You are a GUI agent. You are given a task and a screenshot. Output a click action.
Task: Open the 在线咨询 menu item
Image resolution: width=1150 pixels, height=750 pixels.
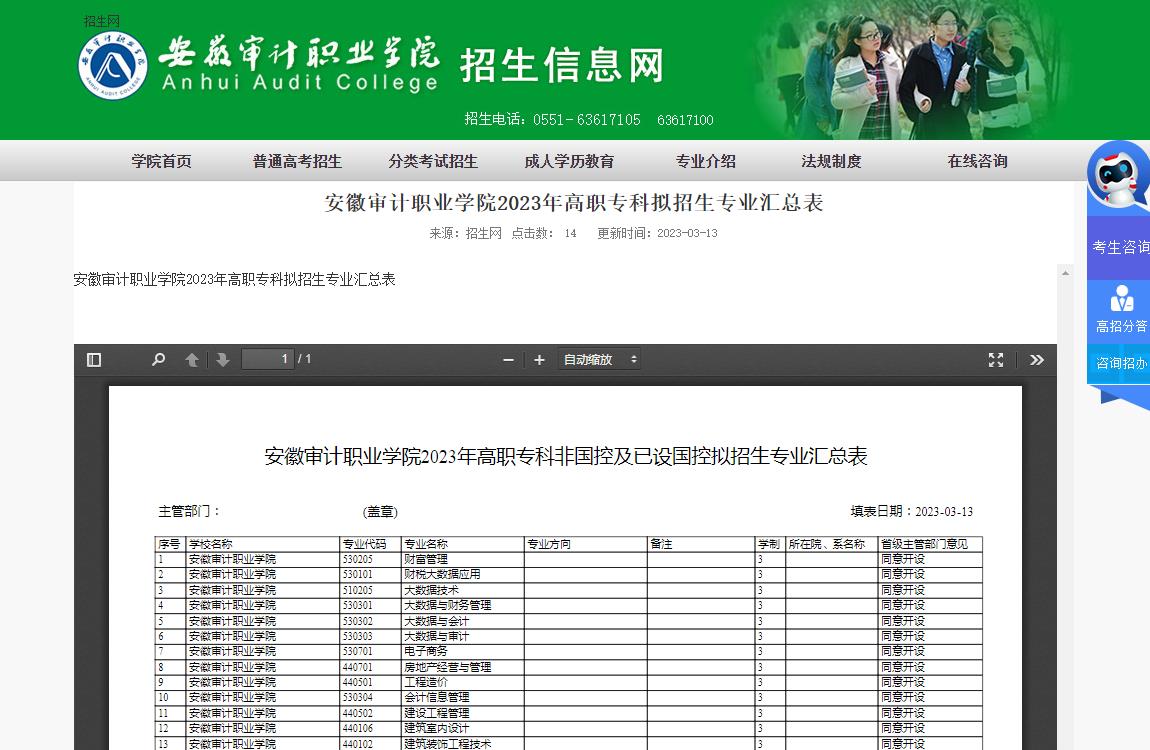(977, 161)
